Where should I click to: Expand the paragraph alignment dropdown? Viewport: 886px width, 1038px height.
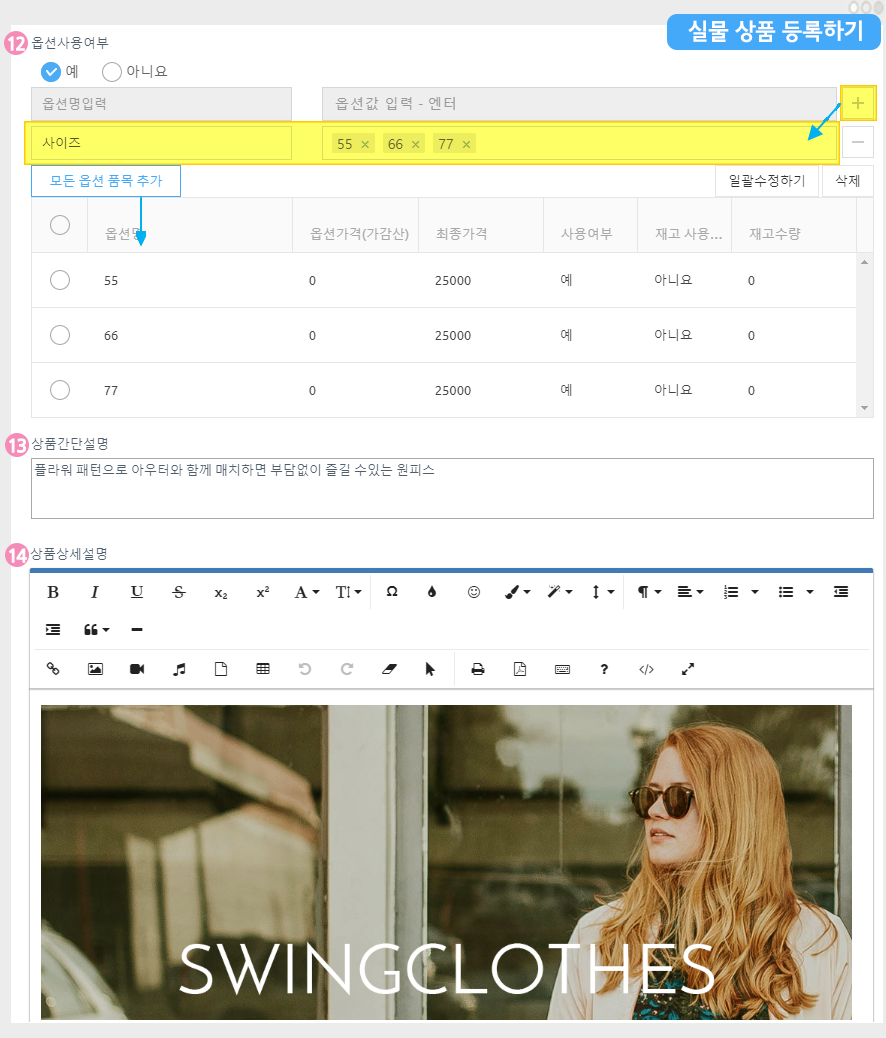tap(690, 592)
